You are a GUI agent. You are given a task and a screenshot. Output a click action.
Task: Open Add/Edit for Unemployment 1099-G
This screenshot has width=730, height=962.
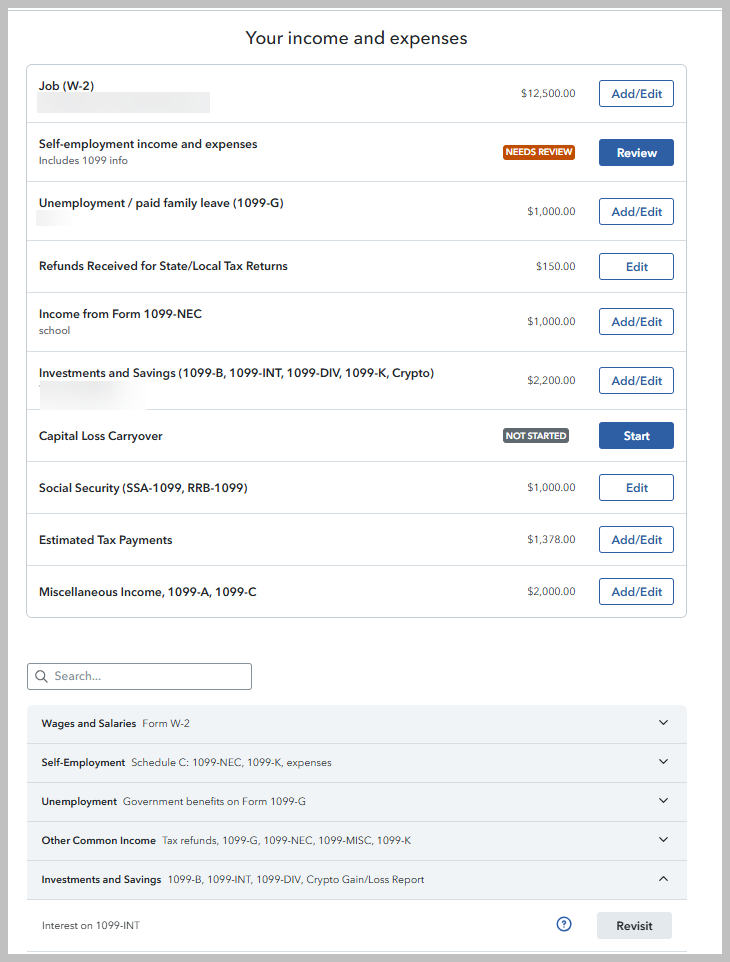point(636,212)
